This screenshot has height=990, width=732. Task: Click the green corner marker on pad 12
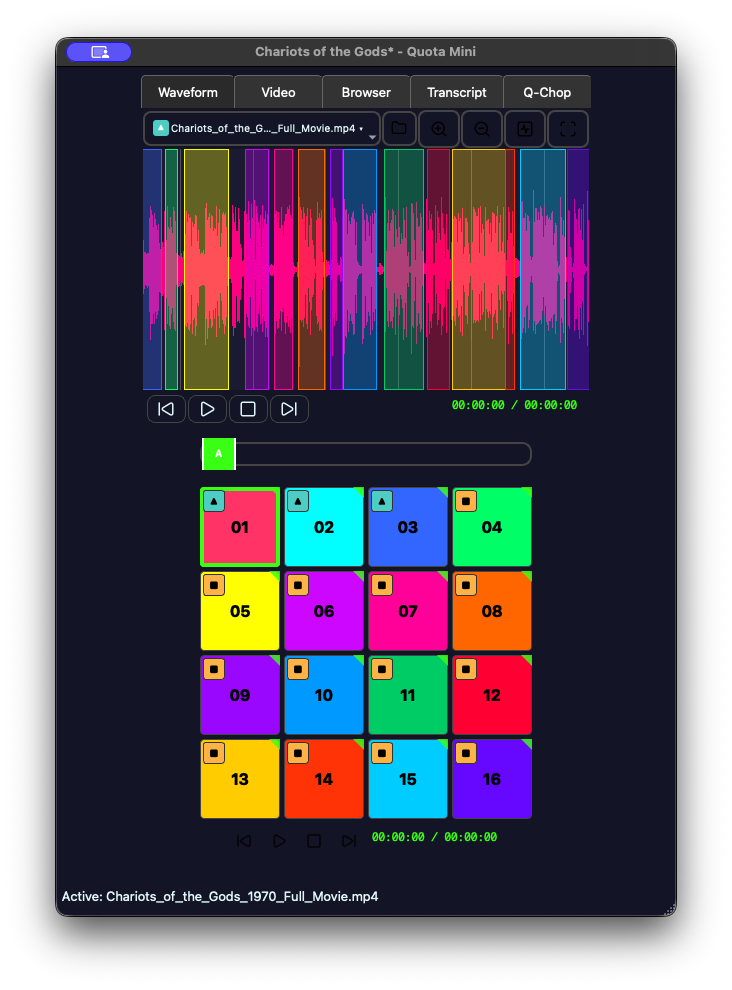(527, 660)
